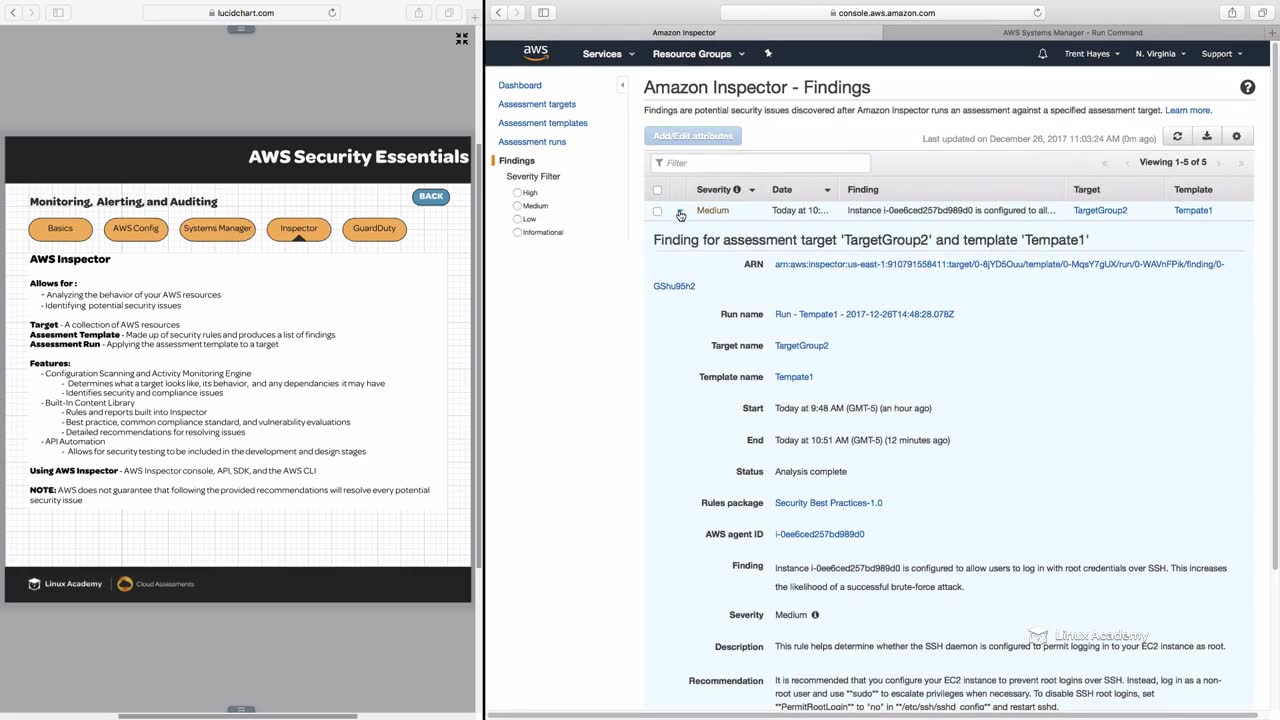Select Findings in the Inspector sidebar
Viewport: 1280px width, 720px height.
pyautogui.click(x=517, y=161)
